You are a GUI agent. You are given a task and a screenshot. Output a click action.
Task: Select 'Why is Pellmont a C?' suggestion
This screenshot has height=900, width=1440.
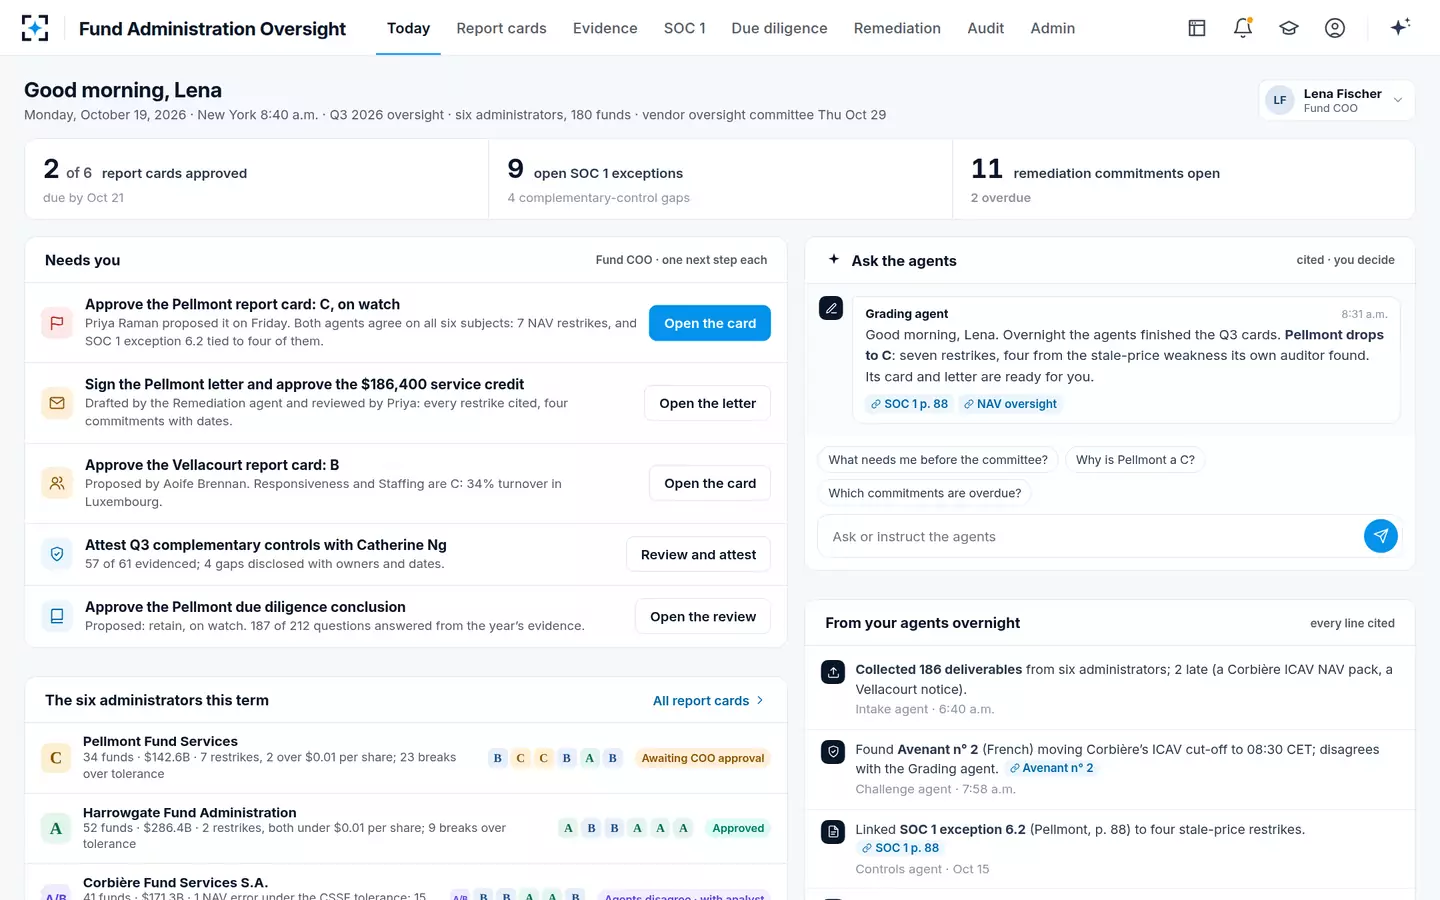1135,460
